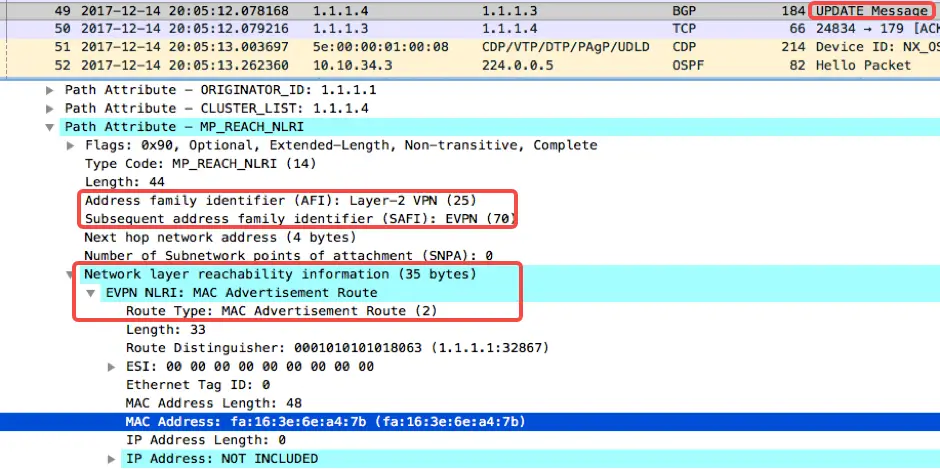
Task: Select packet 50 TCP row
Action: tap(470, 29)
